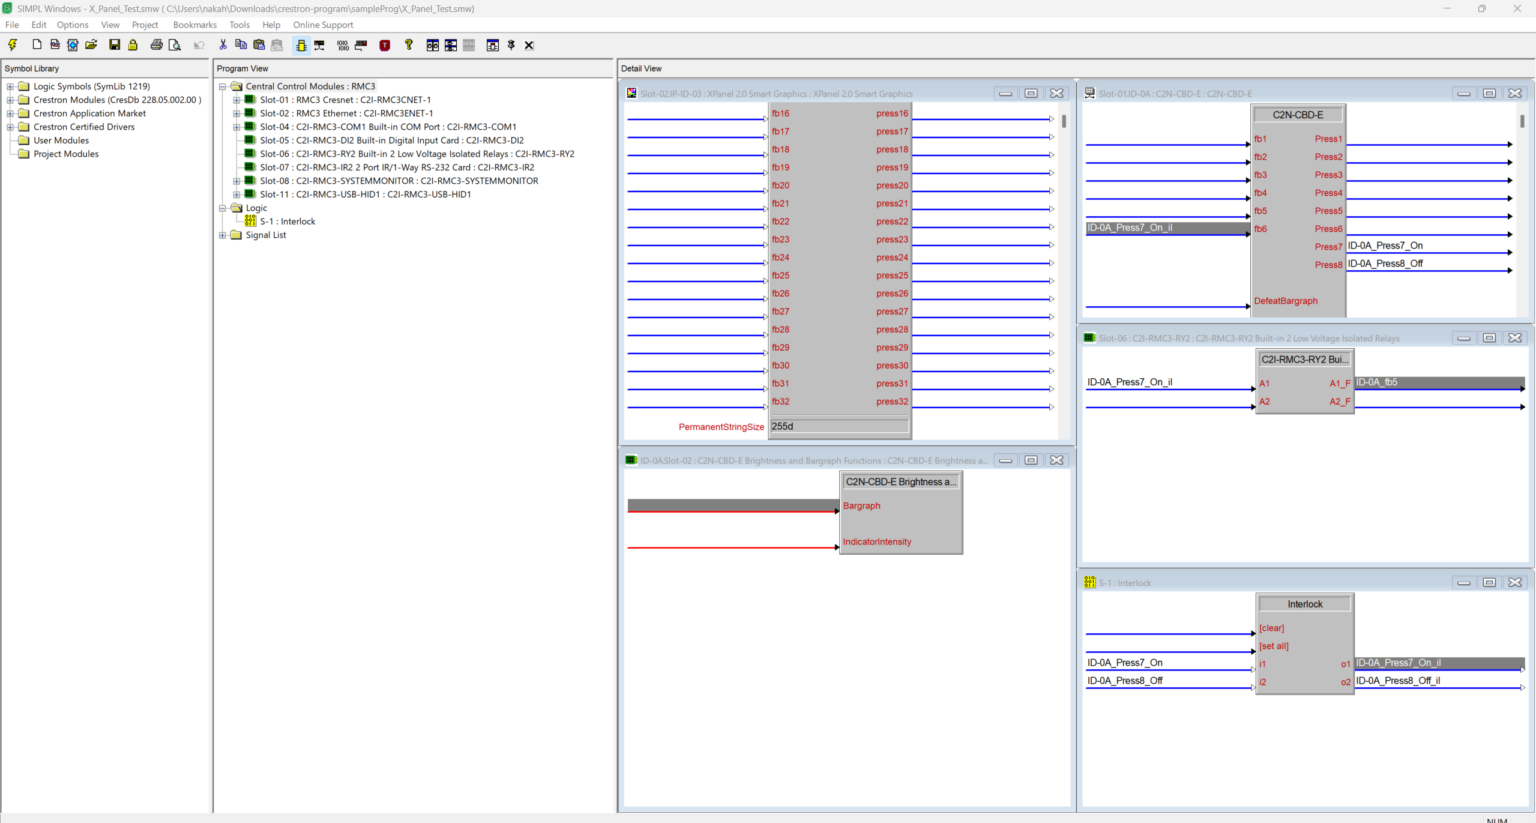Expand the Signal List folder
1536x823 pixels.
coord(223,235)
